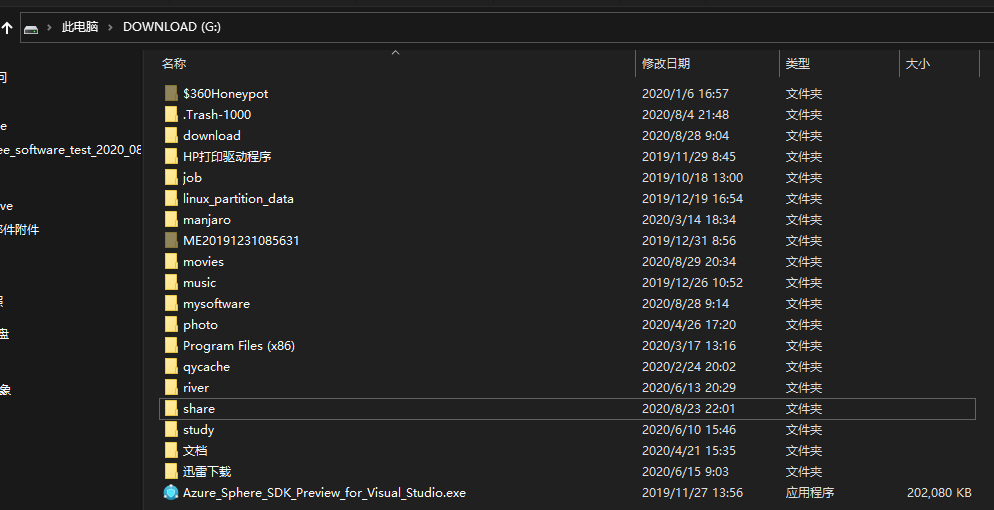Click the linux_partition_data folder icon
The height and width of the screenshot is (510, 994).
tap(171, 199)
